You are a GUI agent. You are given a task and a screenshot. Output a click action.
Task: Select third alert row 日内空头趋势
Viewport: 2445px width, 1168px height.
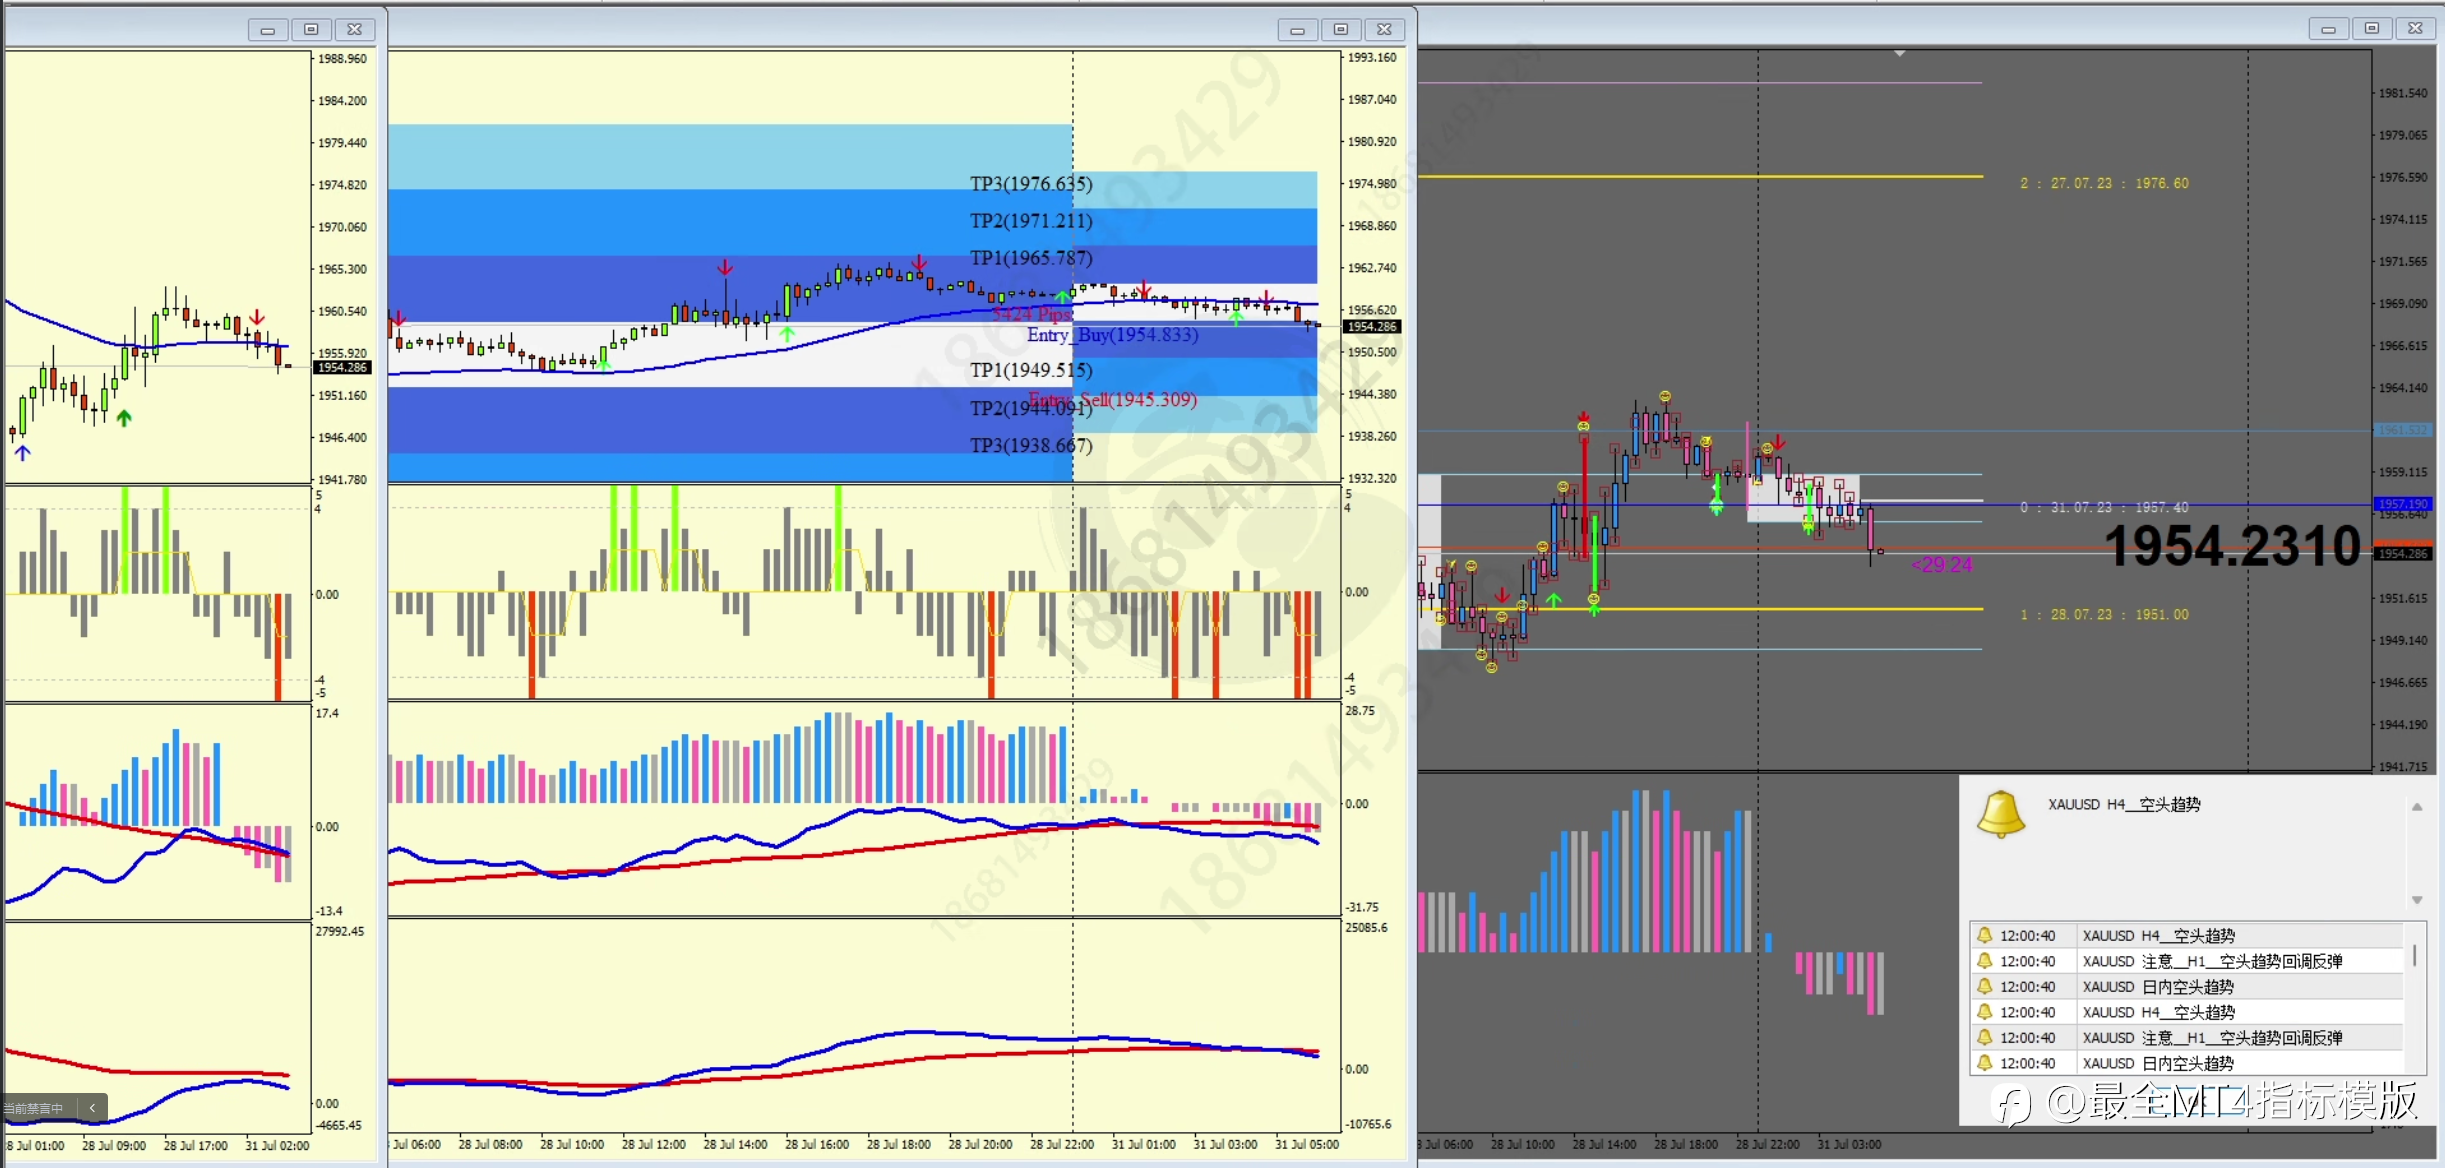point(2157,987)
